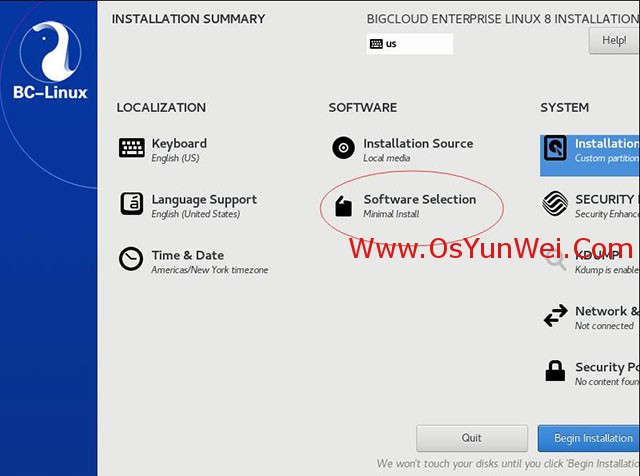Open Software Selection label
The image size is (640, 476).
click(x=420, y=199)
